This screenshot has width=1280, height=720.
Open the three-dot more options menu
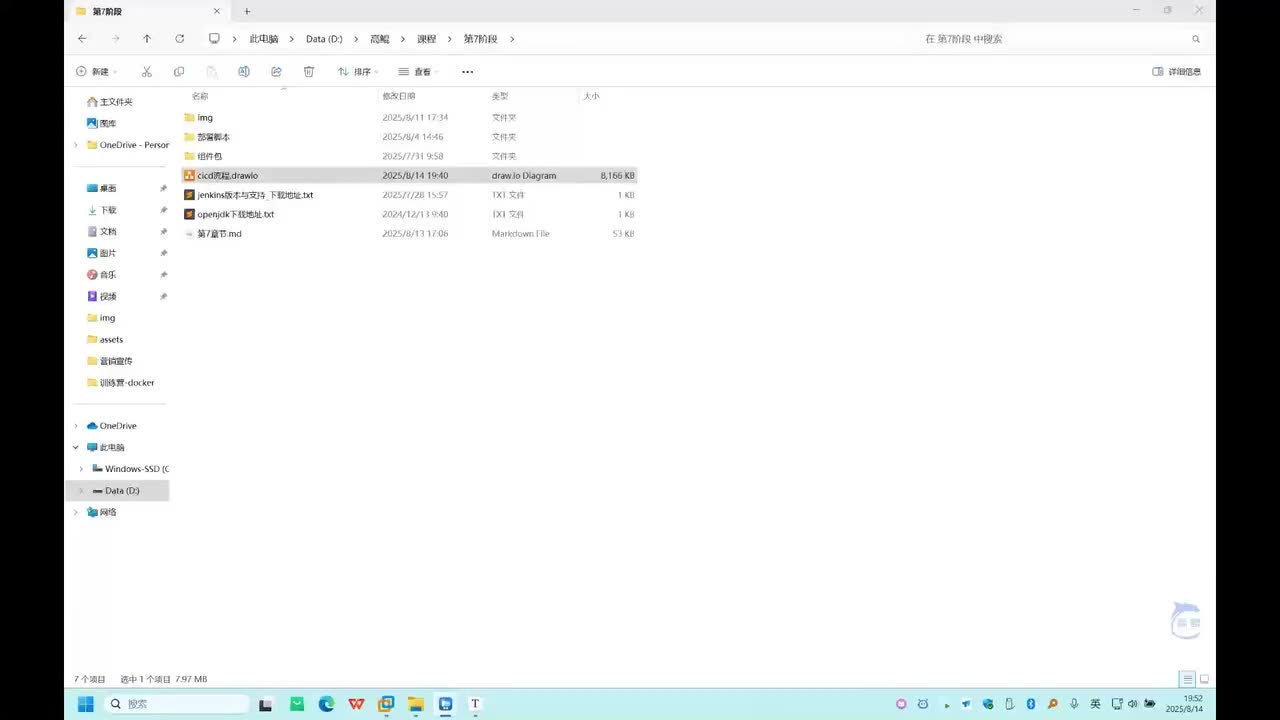pos(467,72)
